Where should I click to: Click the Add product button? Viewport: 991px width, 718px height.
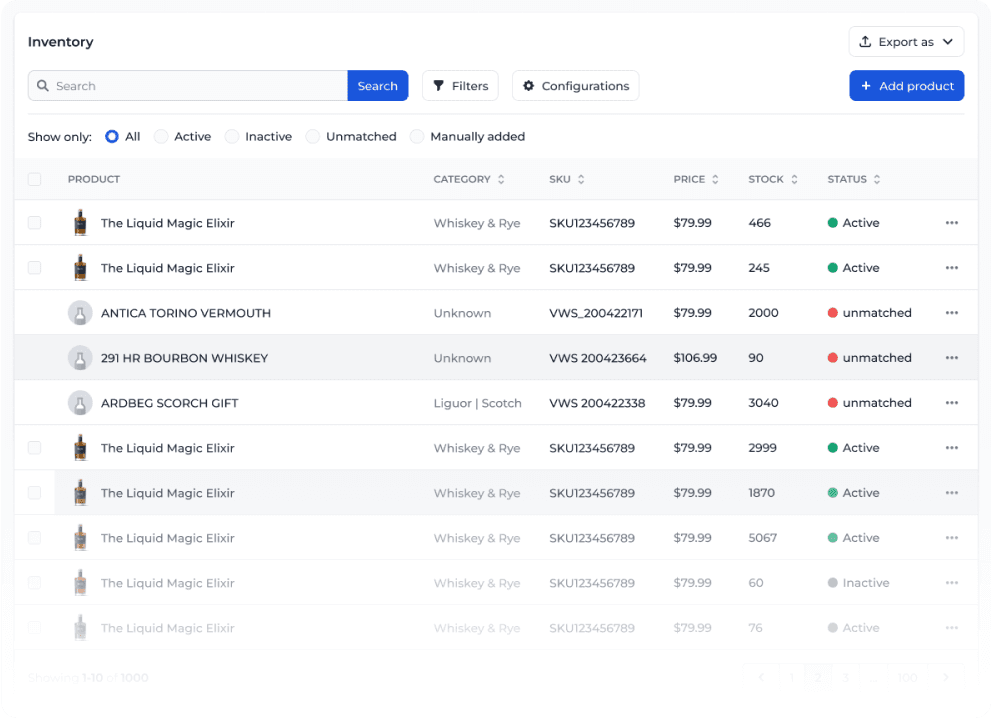(906, 86)
